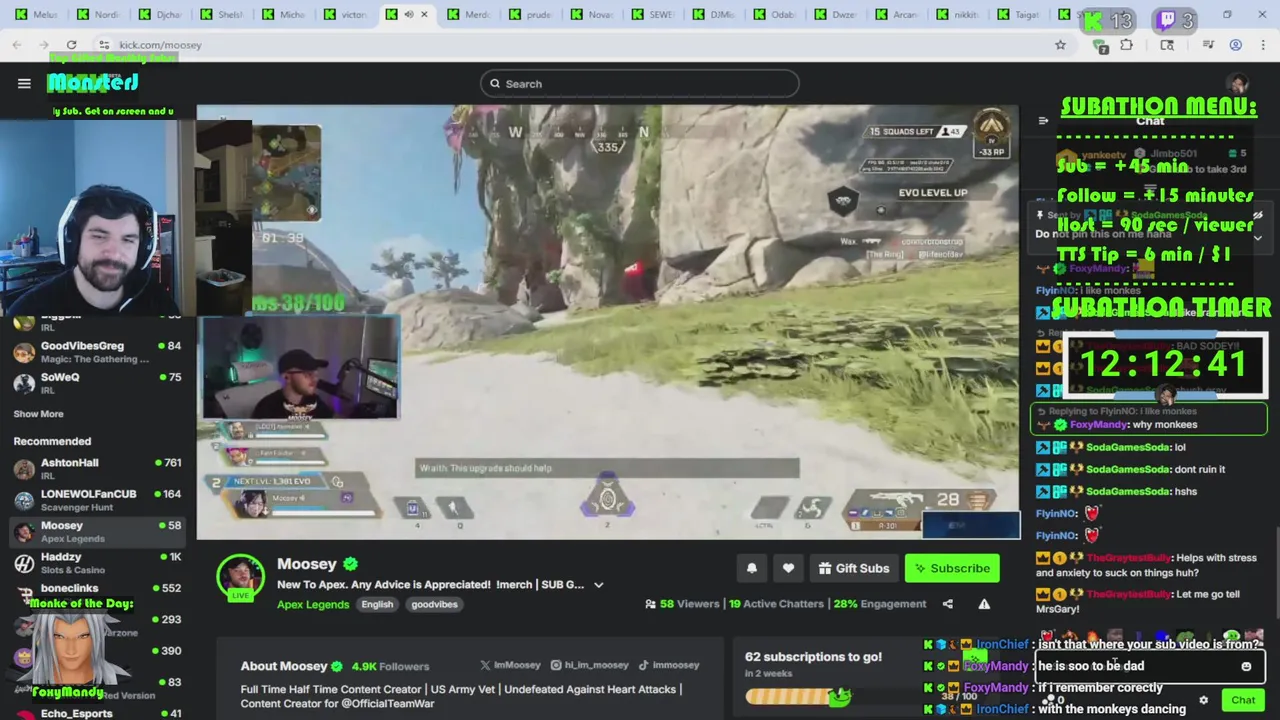Open the immoosey TikTok link
Screen dimensions: 1280x720
[669, 665]
